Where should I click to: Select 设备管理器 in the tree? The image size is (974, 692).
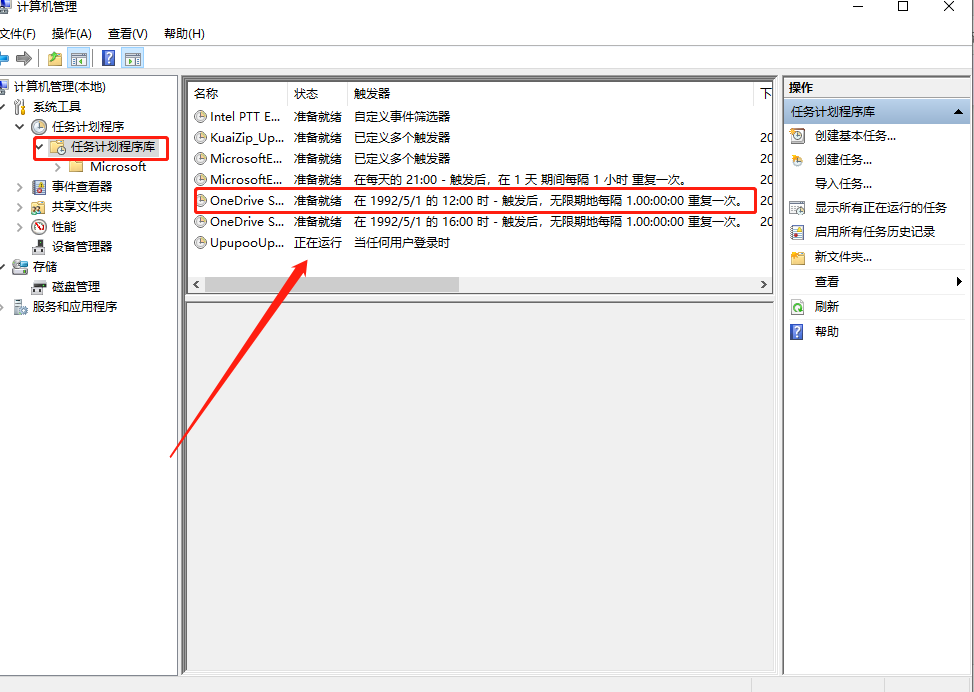[82, 247]
